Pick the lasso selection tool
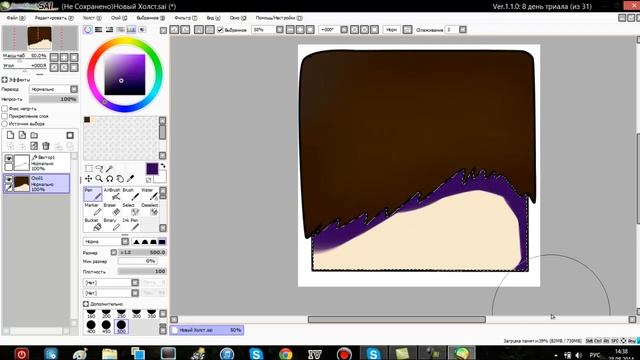The image size is (640, 360). 99,169
